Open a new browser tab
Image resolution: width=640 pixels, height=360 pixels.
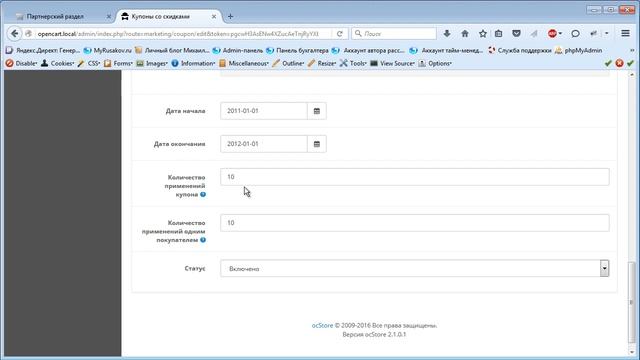pos(230,16)
